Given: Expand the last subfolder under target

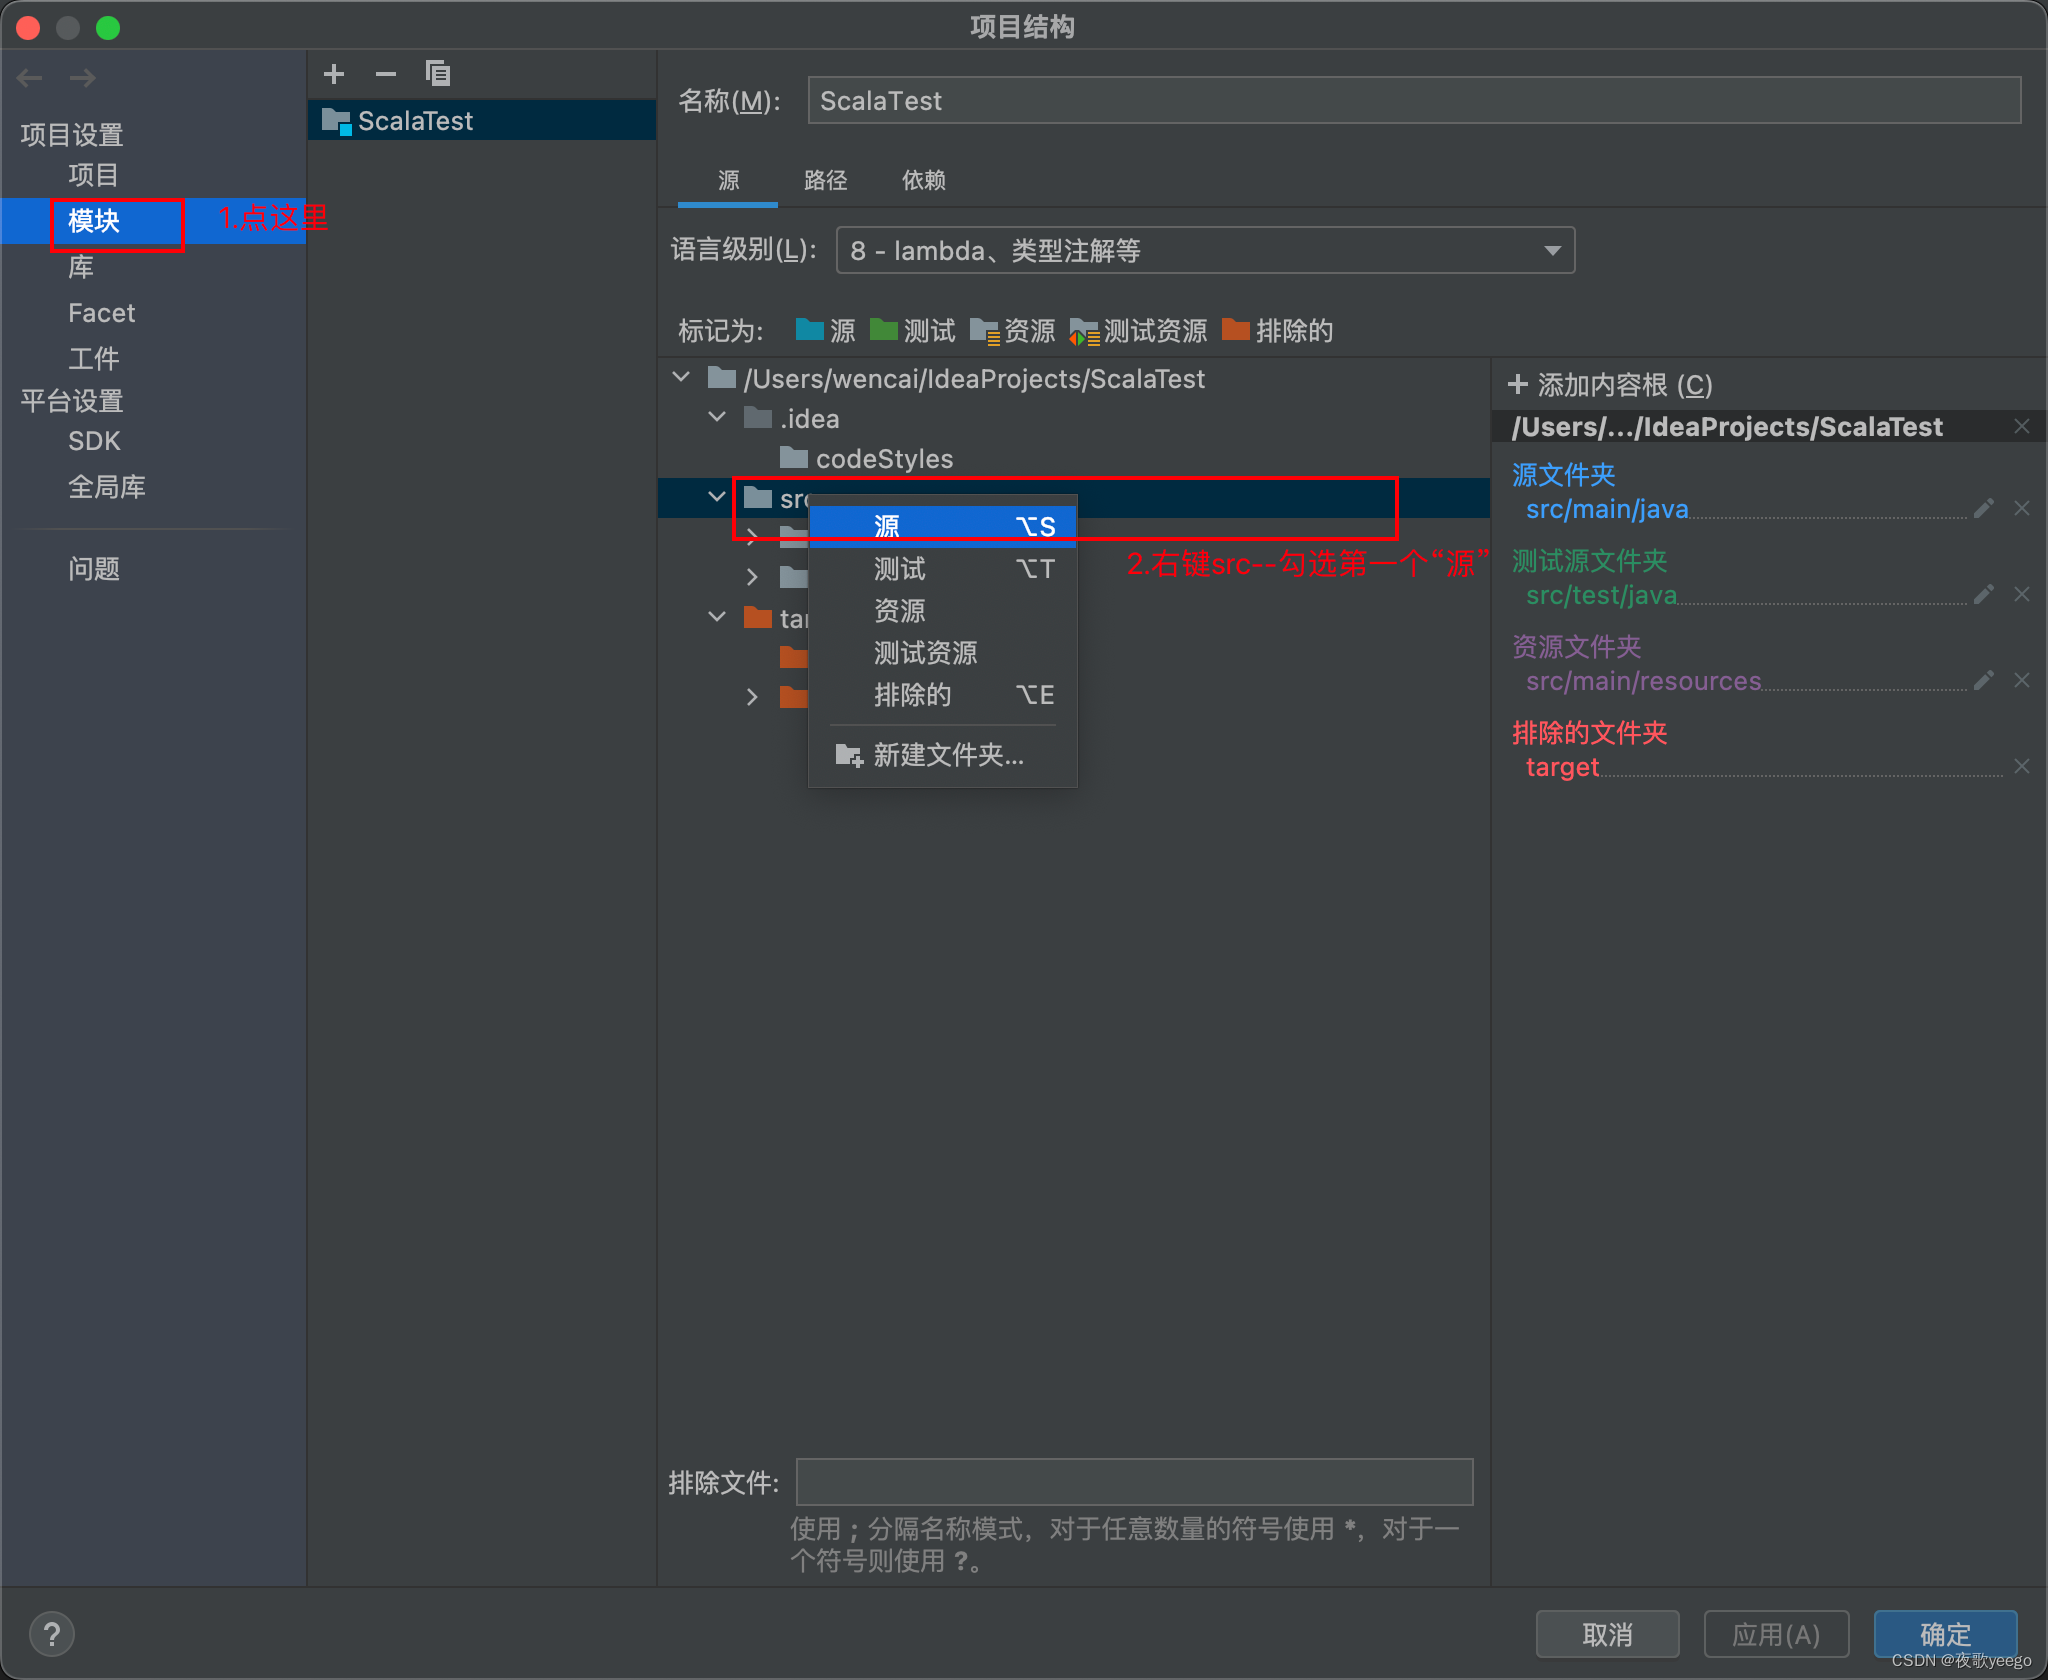Looking at the screenshot, I should pyautogui.click(x=752, y=697).
